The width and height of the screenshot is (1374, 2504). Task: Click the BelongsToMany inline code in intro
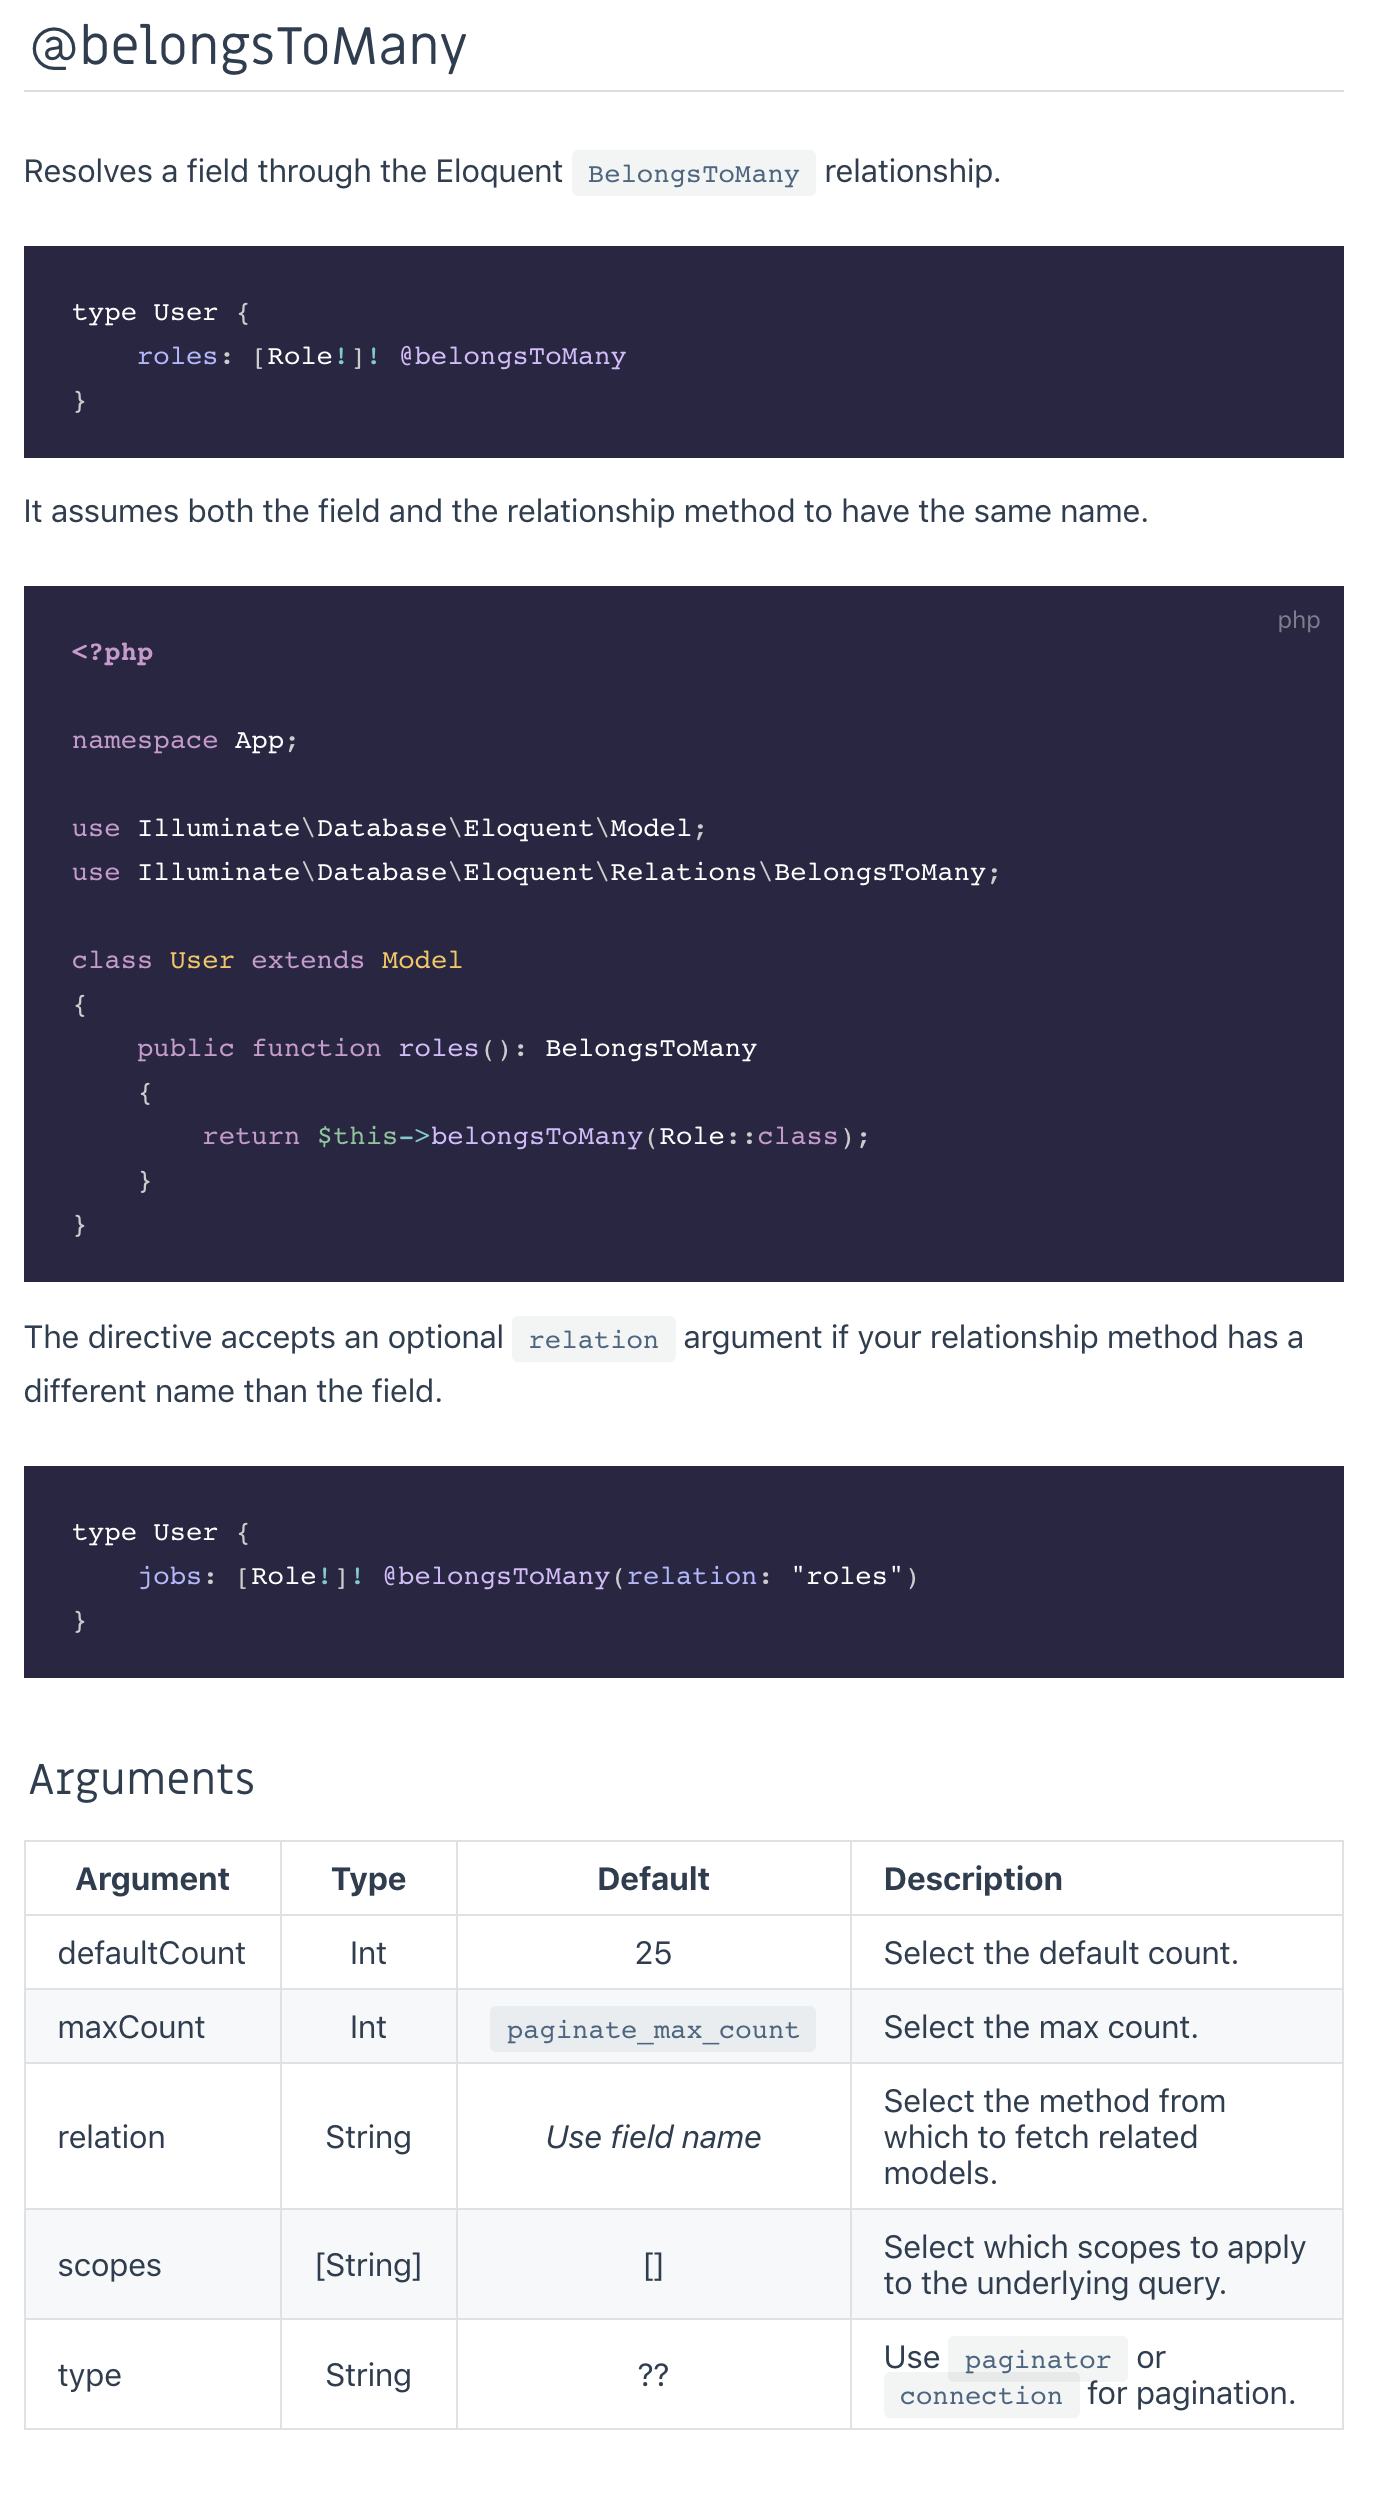click(693, 174)
